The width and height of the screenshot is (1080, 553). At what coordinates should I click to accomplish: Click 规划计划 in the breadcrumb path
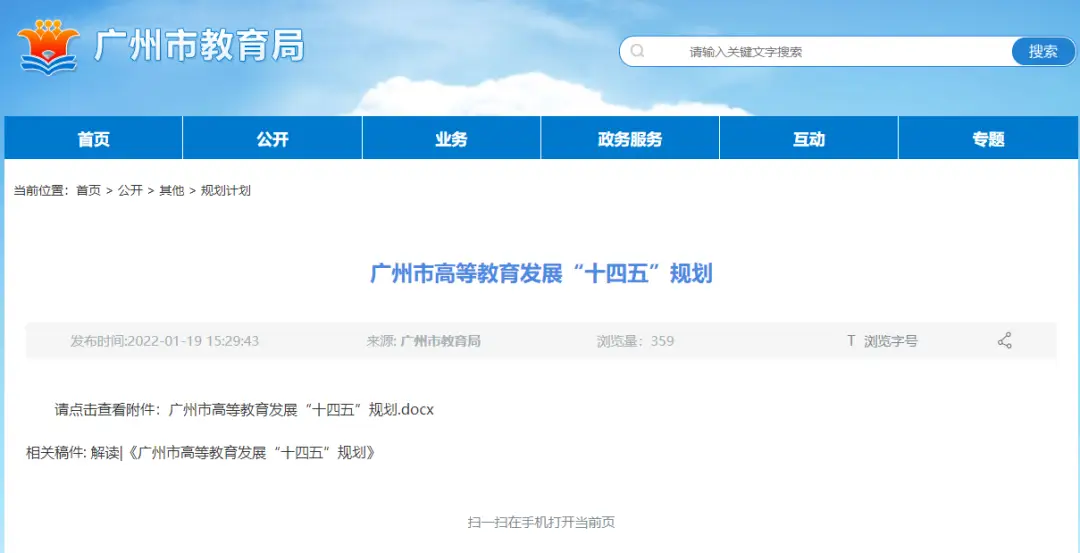[226, 191]
